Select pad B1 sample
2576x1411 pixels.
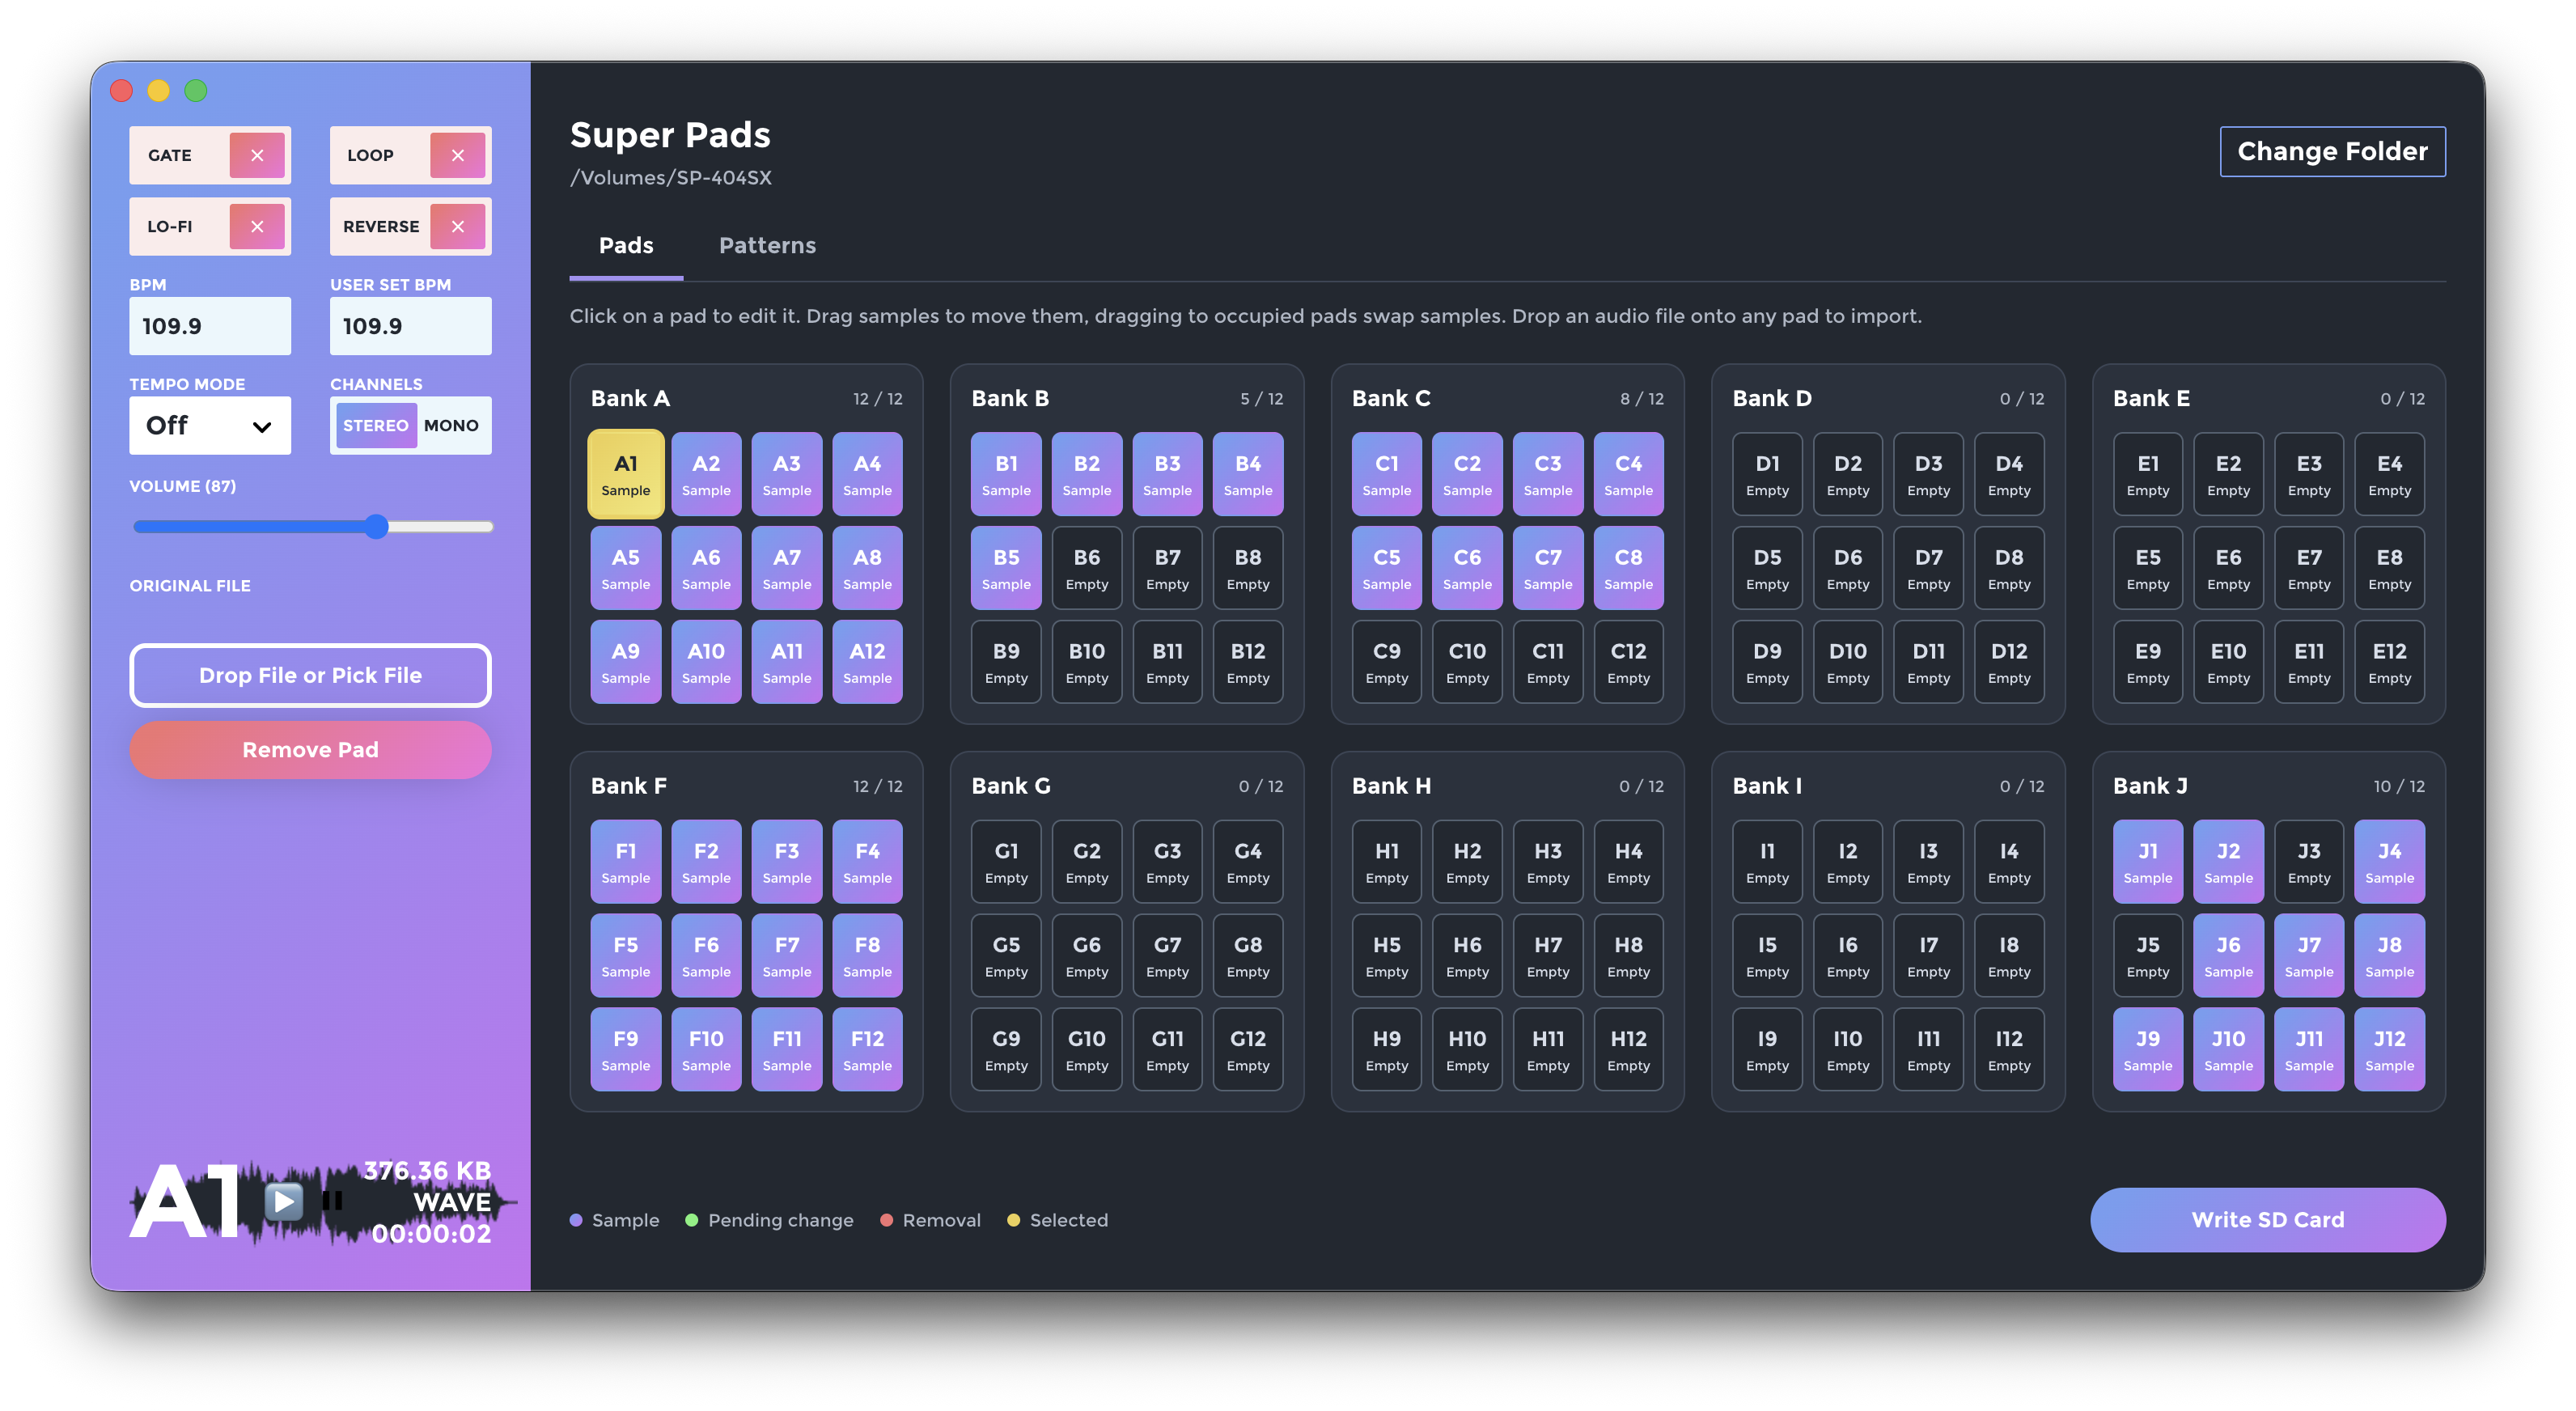[1006, 474]
